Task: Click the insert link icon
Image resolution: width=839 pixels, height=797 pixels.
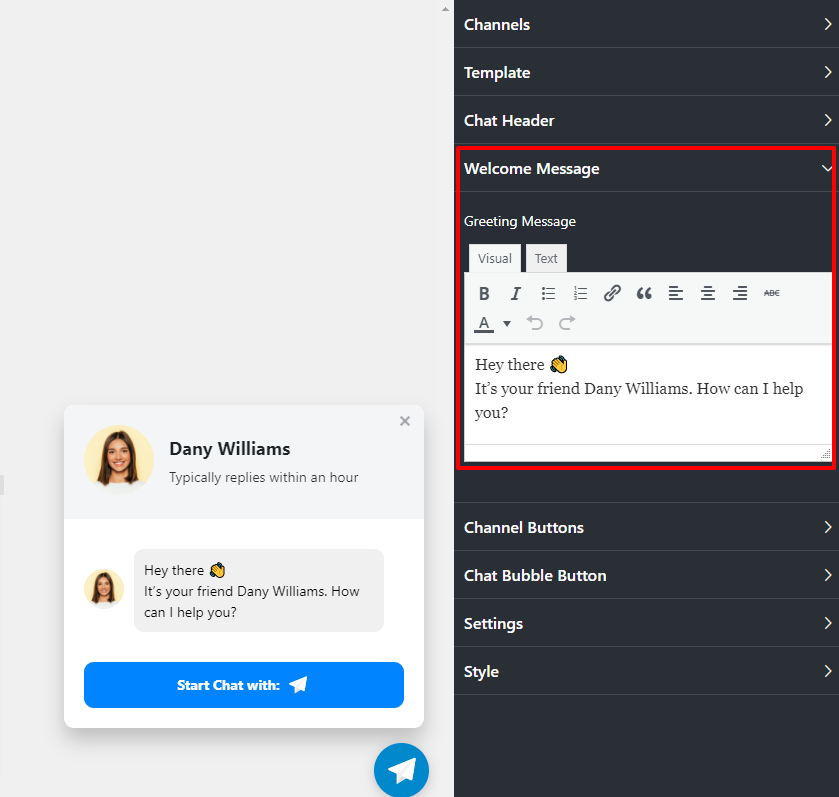Action: [612, 293]
